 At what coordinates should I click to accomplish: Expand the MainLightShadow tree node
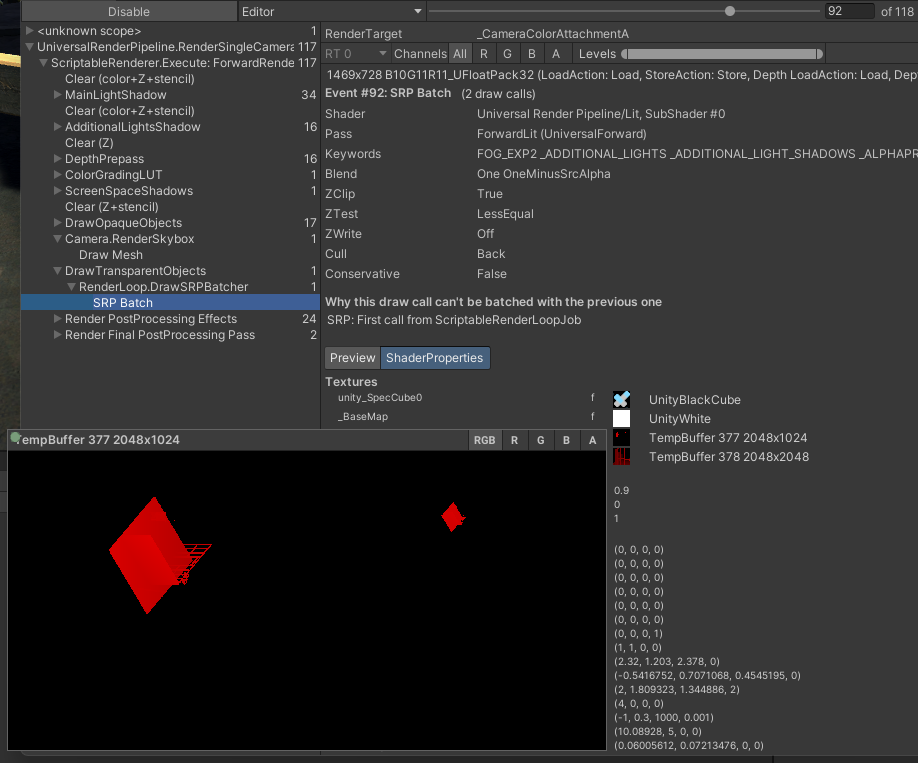58,95
